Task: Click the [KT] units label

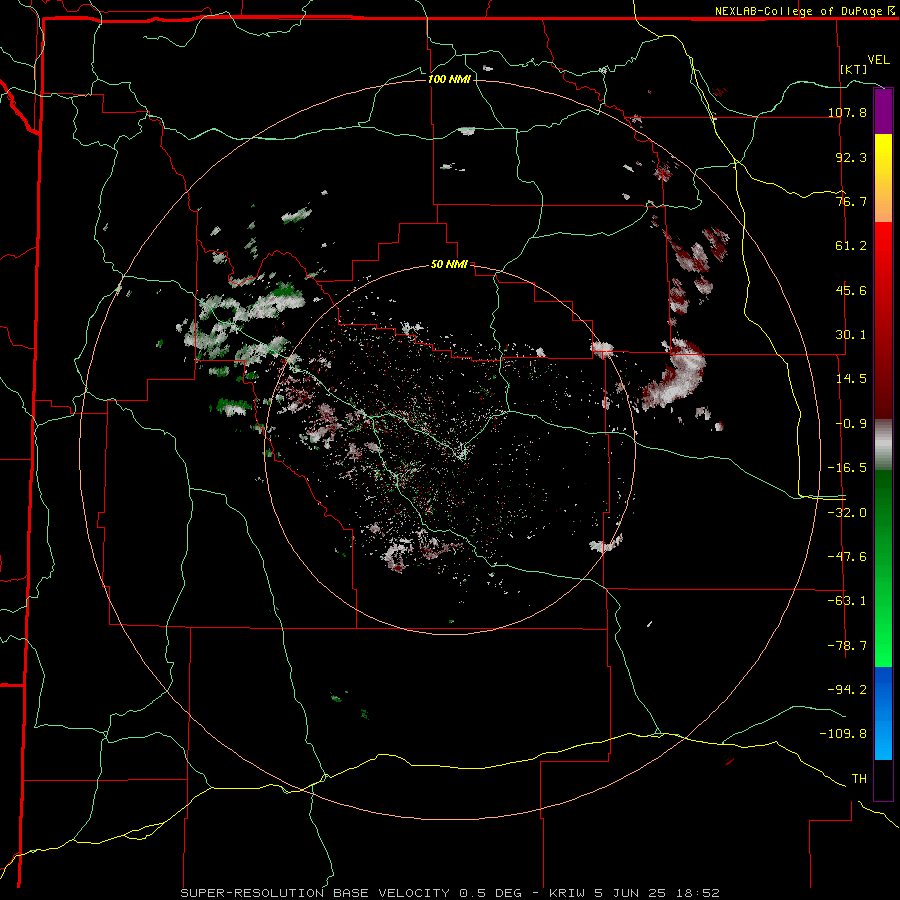Action: 854,69
